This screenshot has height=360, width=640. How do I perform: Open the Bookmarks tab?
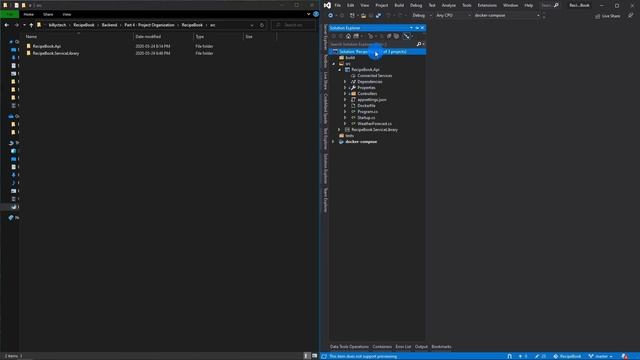(441, 347)
